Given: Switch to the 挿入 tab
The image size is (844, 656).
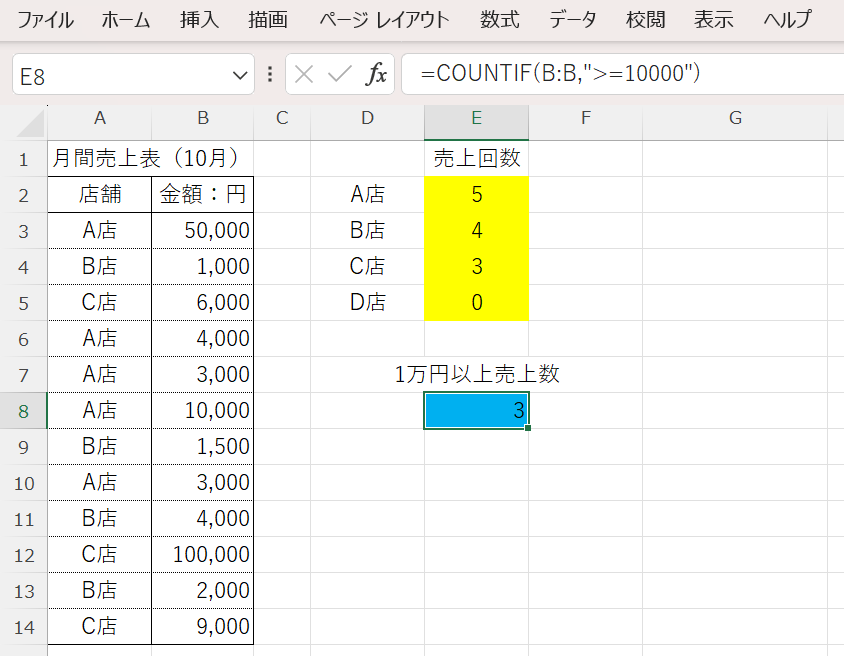Looking at the screenshot, I should [200, 20].
